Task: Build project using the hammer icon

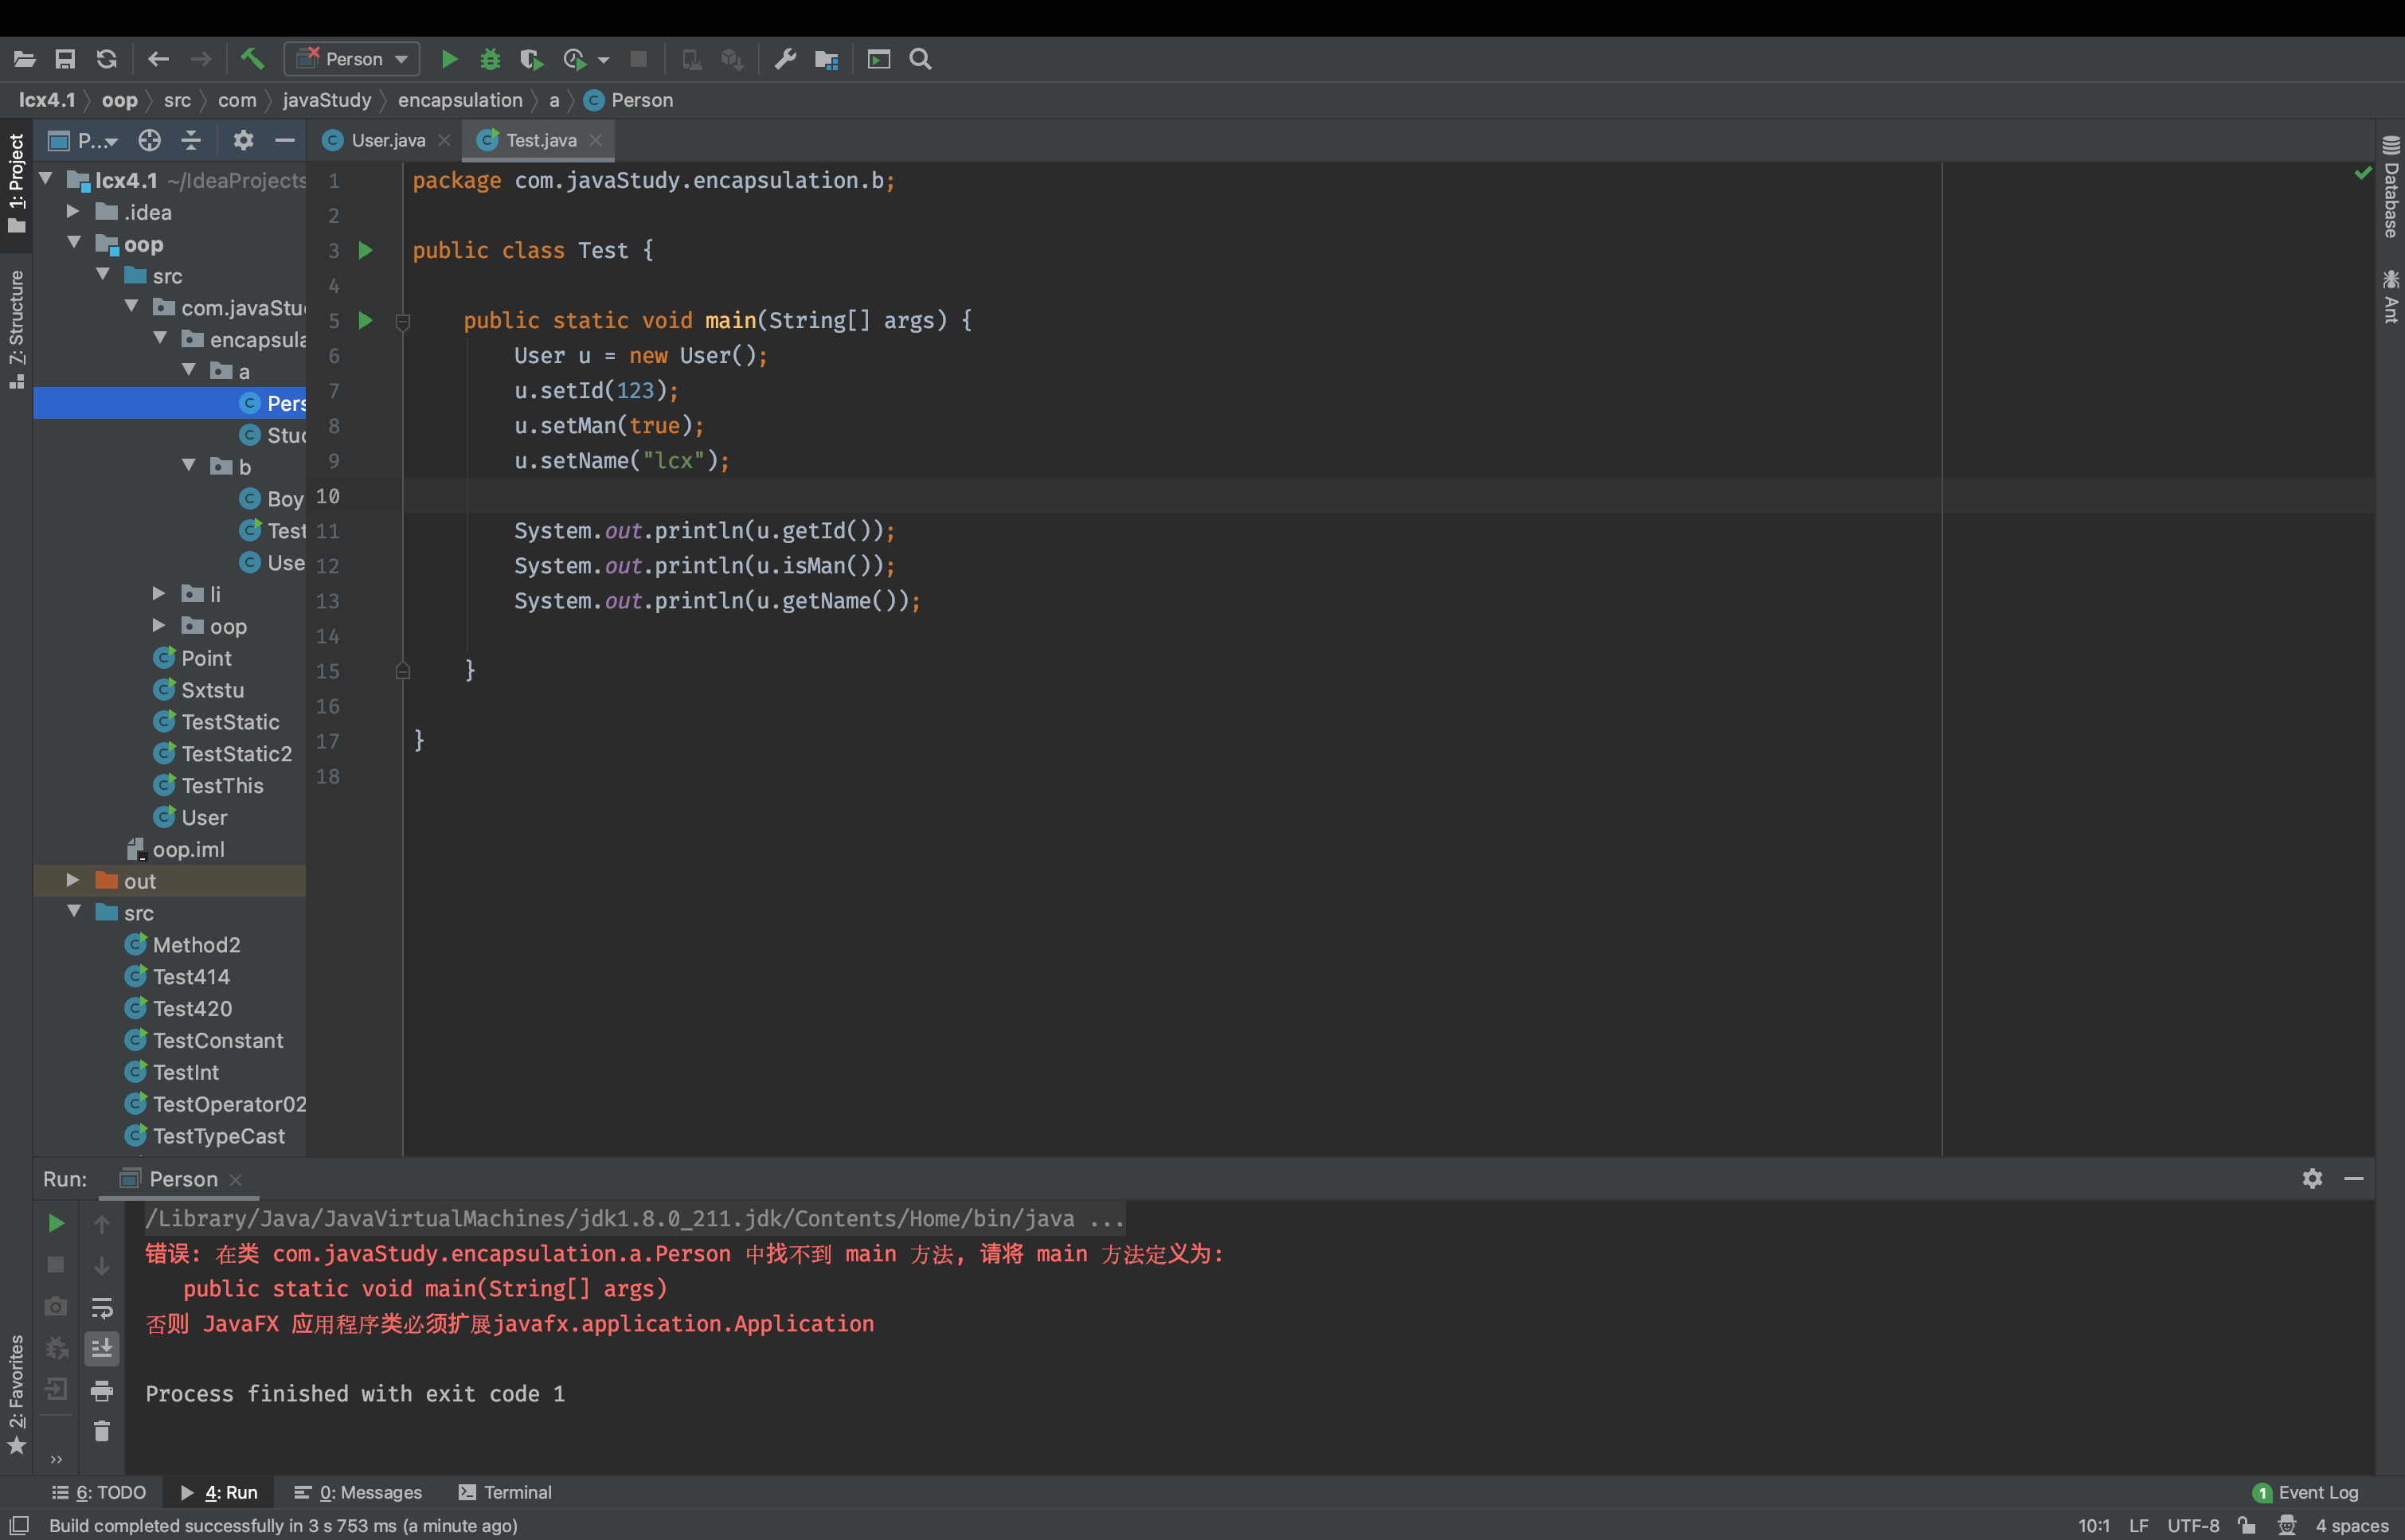Action: coord(252,59)
